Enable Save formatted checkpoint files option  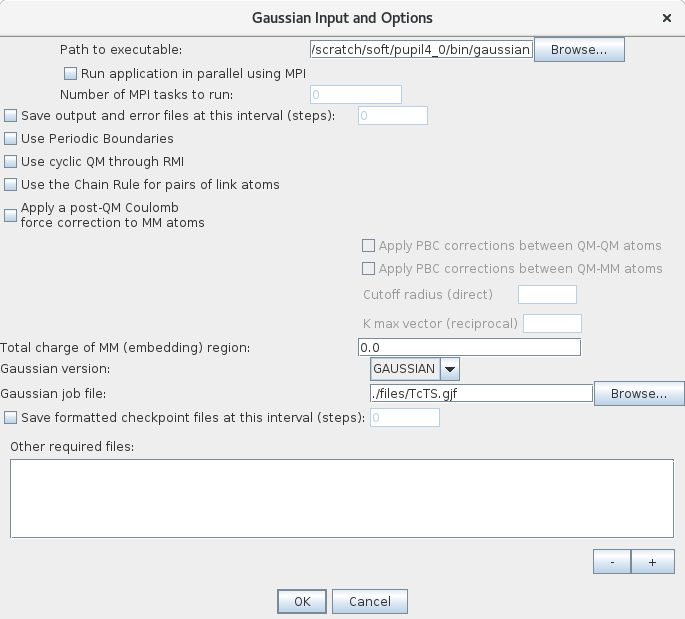11,417
